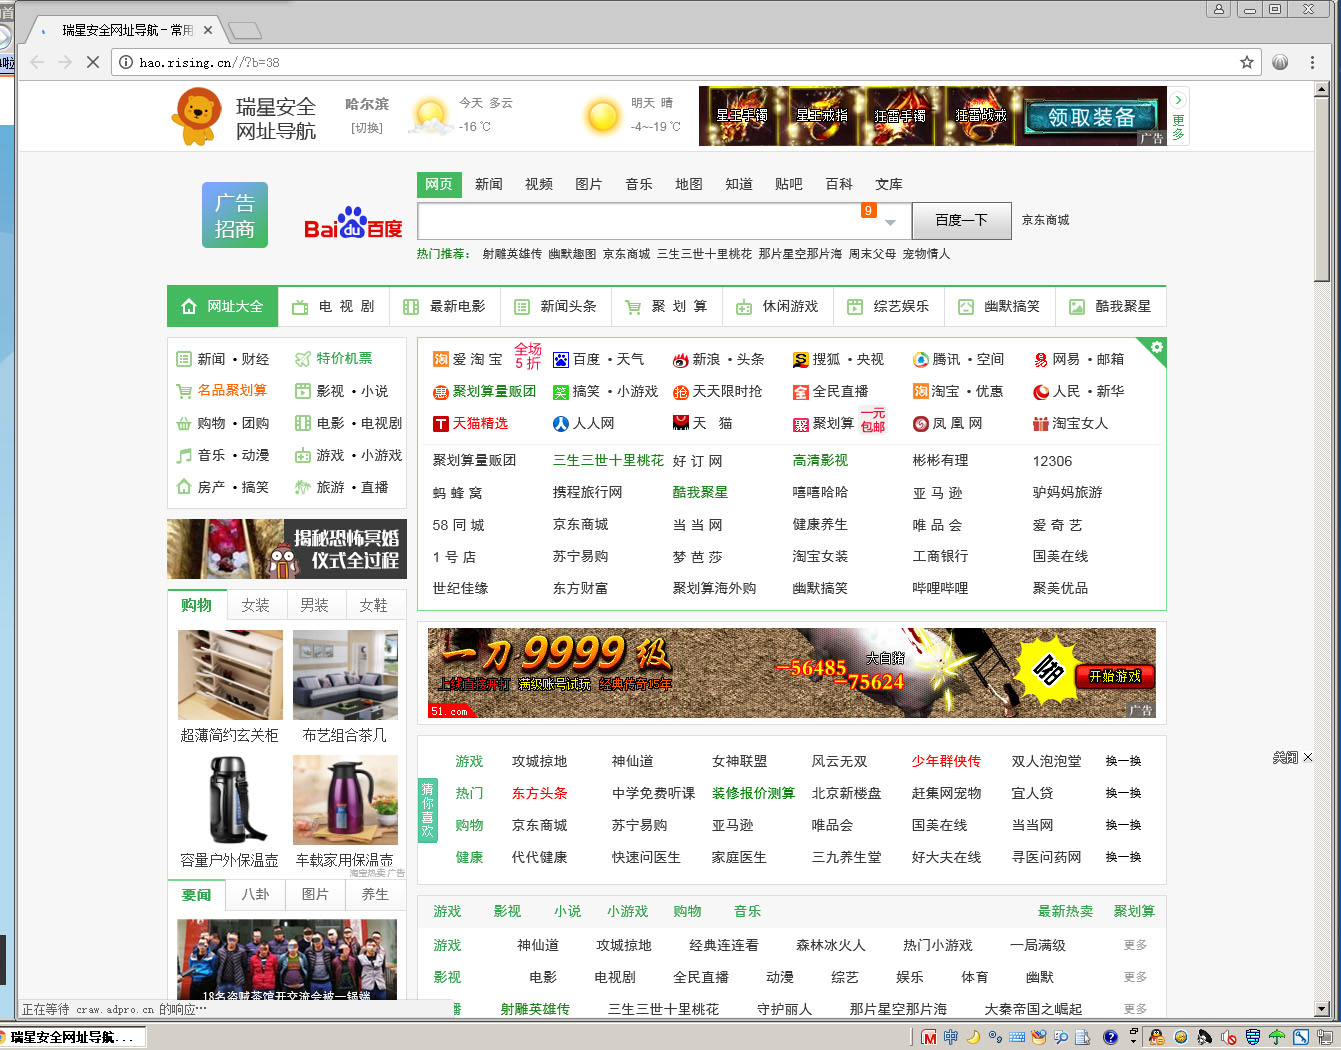The height and width of the screenshot is (1050, 1341).
Task: Expand 更多 at the end of the 神仙道 row
Action: coord(1135,945)
